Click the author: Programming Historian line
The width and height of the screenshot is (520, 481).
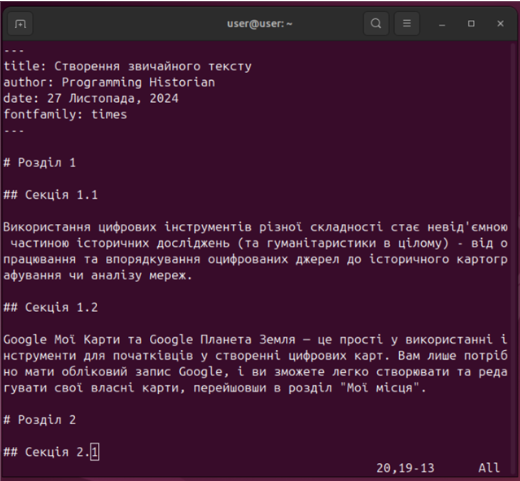(x=109, y=82)
